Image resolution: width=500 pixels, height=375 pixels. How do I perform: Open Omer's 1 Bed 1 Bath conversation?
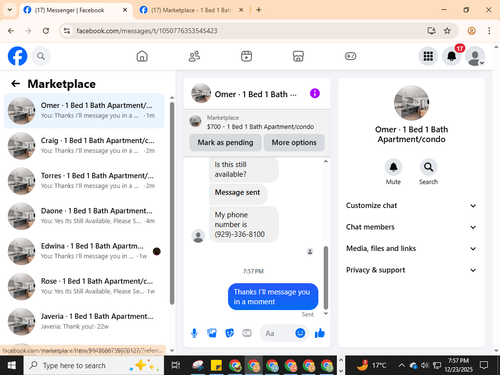84,111
